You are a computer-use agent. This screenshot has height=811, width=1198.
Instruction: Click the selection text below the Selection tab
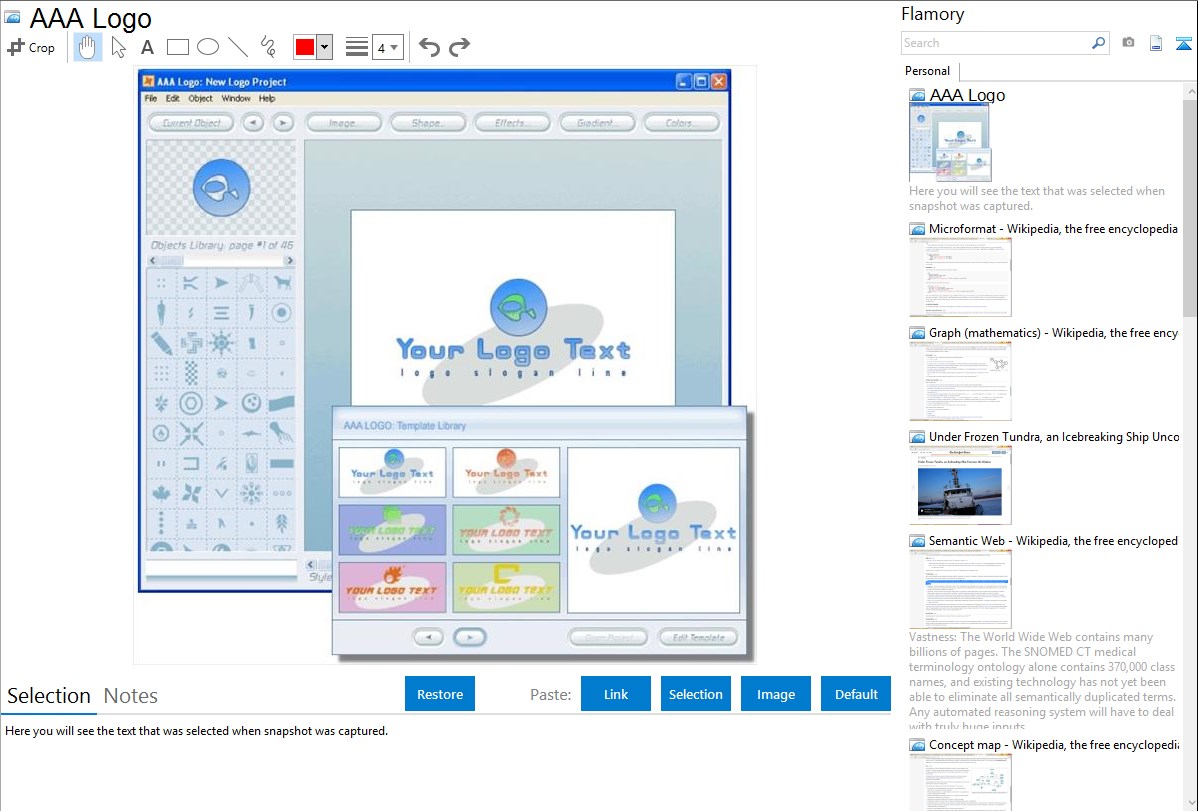[196, 731]
